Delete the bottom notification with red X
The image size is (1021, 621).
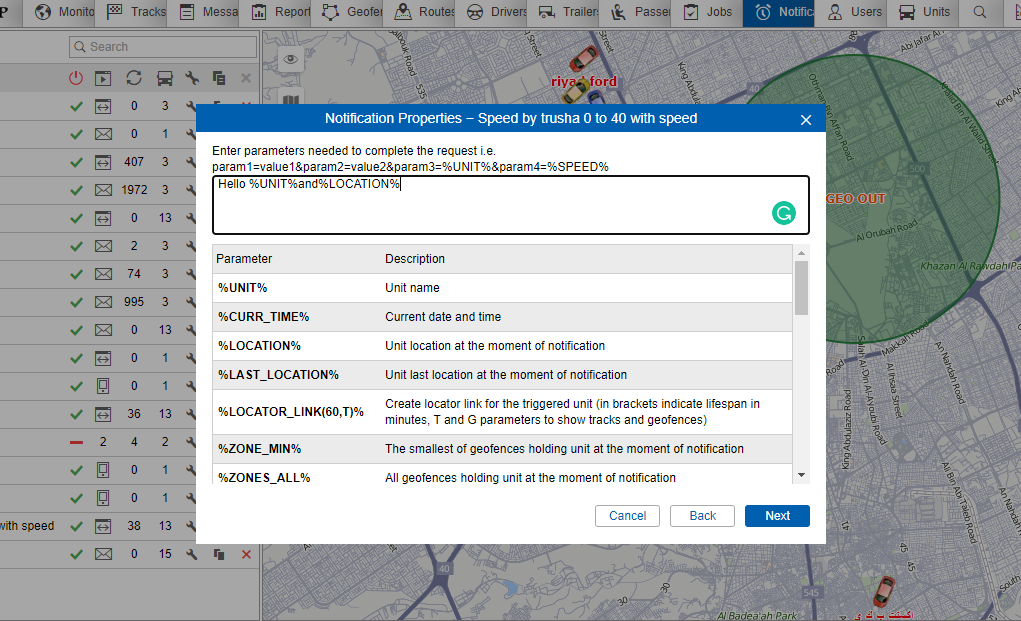(246, 554)
